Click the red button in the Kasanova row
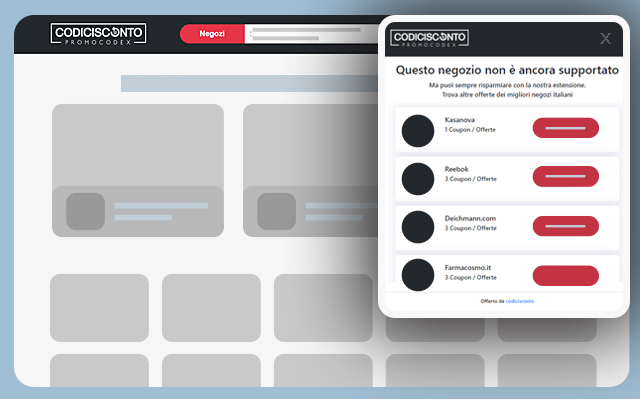 point(566,128)
